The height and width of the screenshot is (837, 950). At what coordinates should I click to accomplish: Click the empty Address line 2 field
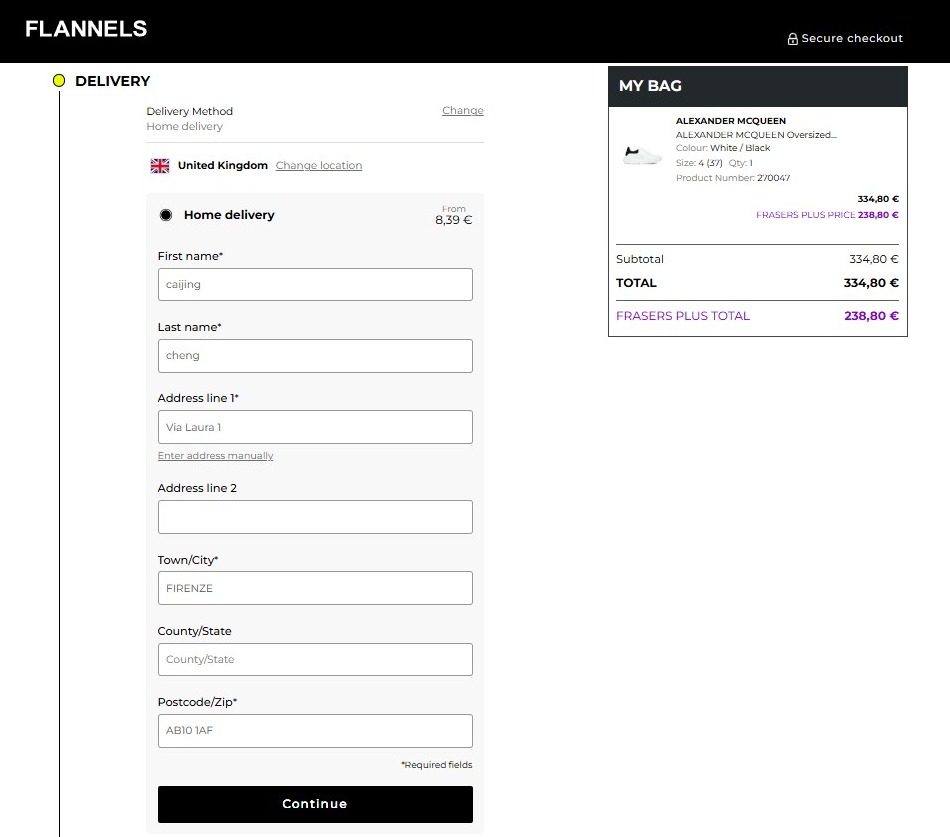(x=315, y=517)
